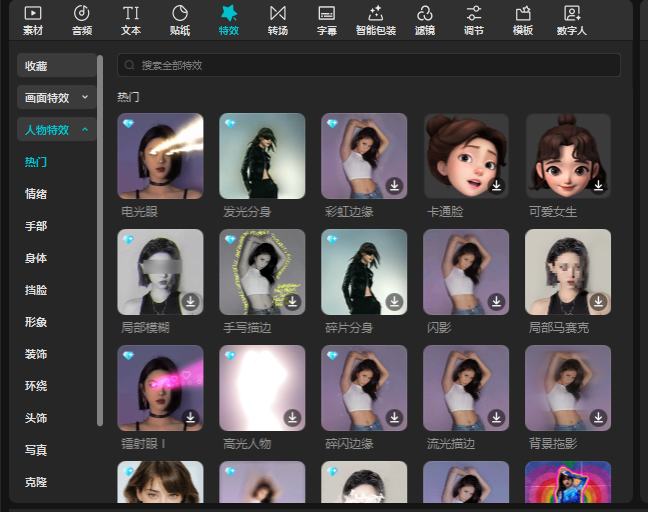Open the 贴纸 stickers tab
648x512 pixels.
click(x=180, y=21)
